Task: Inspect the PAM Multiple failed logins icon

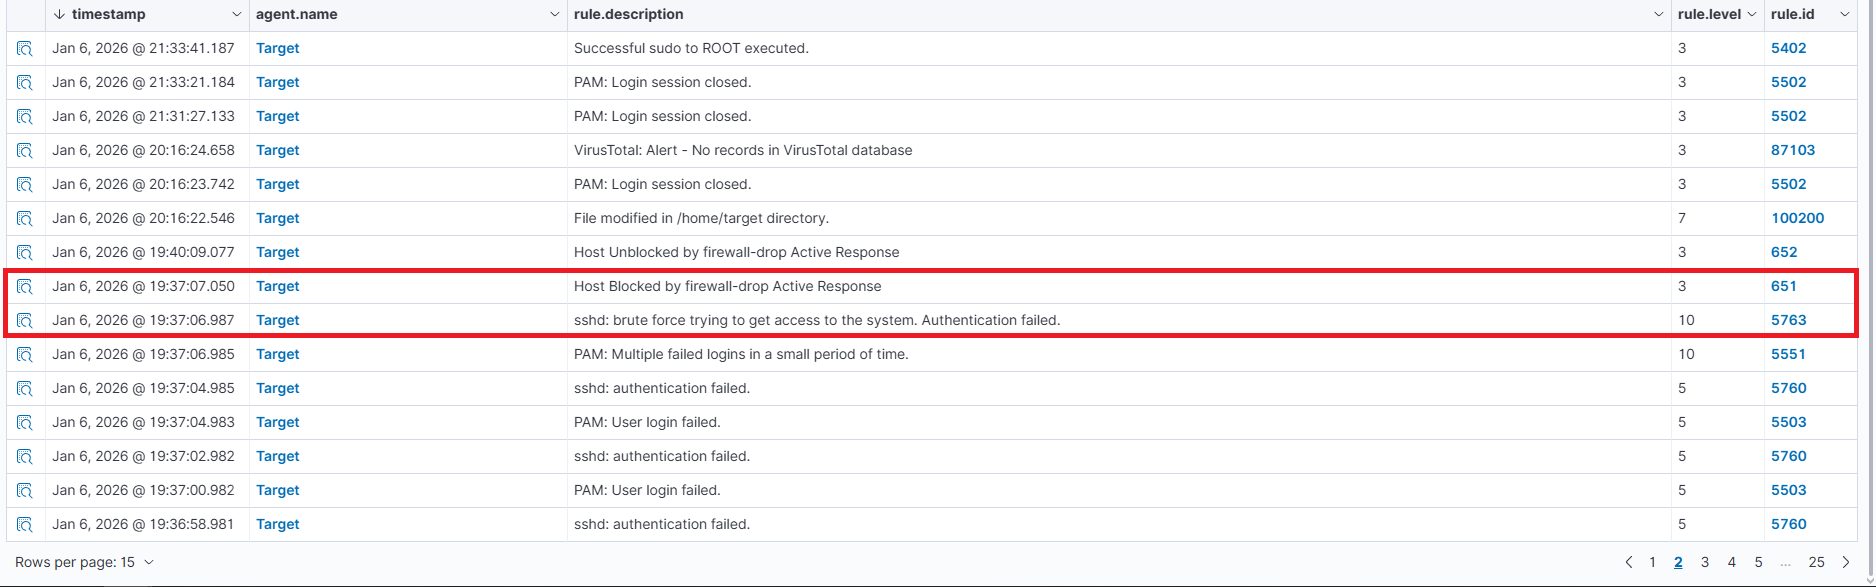Action: coord(25,354)
